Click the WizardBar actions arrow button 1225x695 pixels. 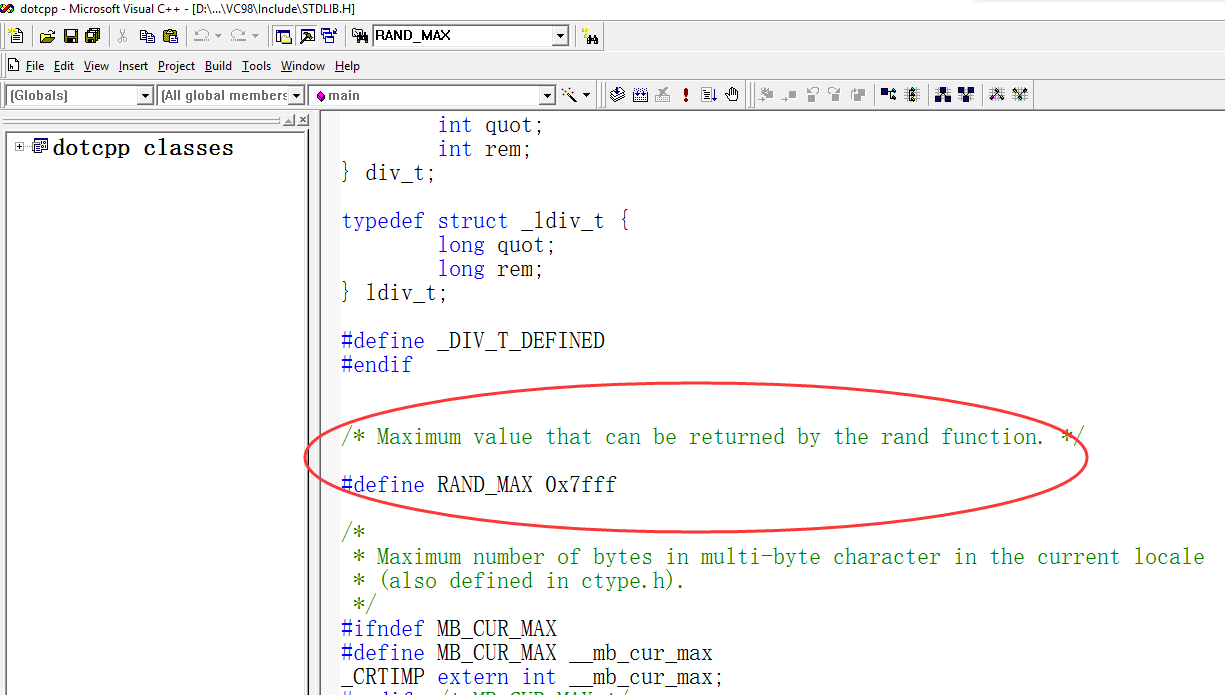click(586, 96)
